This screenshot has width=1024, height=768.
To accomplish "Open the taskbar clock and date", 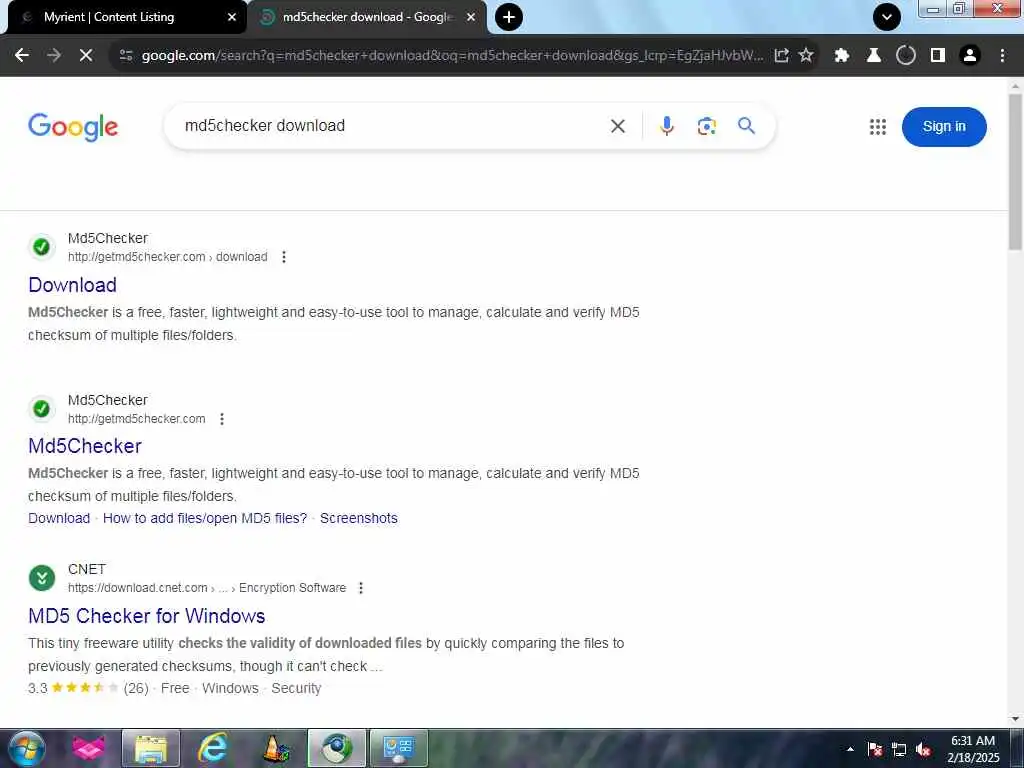I will pyautogui.click(x=973, y=749).
